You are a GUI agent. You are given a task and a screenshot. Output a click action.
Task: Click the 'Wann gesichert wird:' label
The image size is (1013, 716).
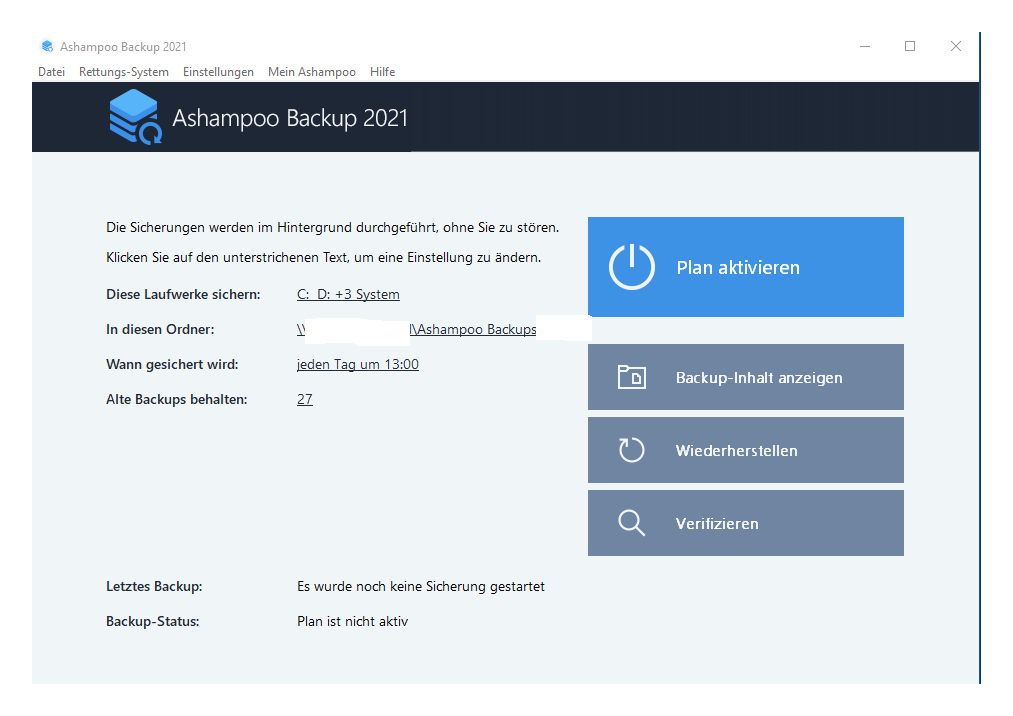tap(172, 364)
